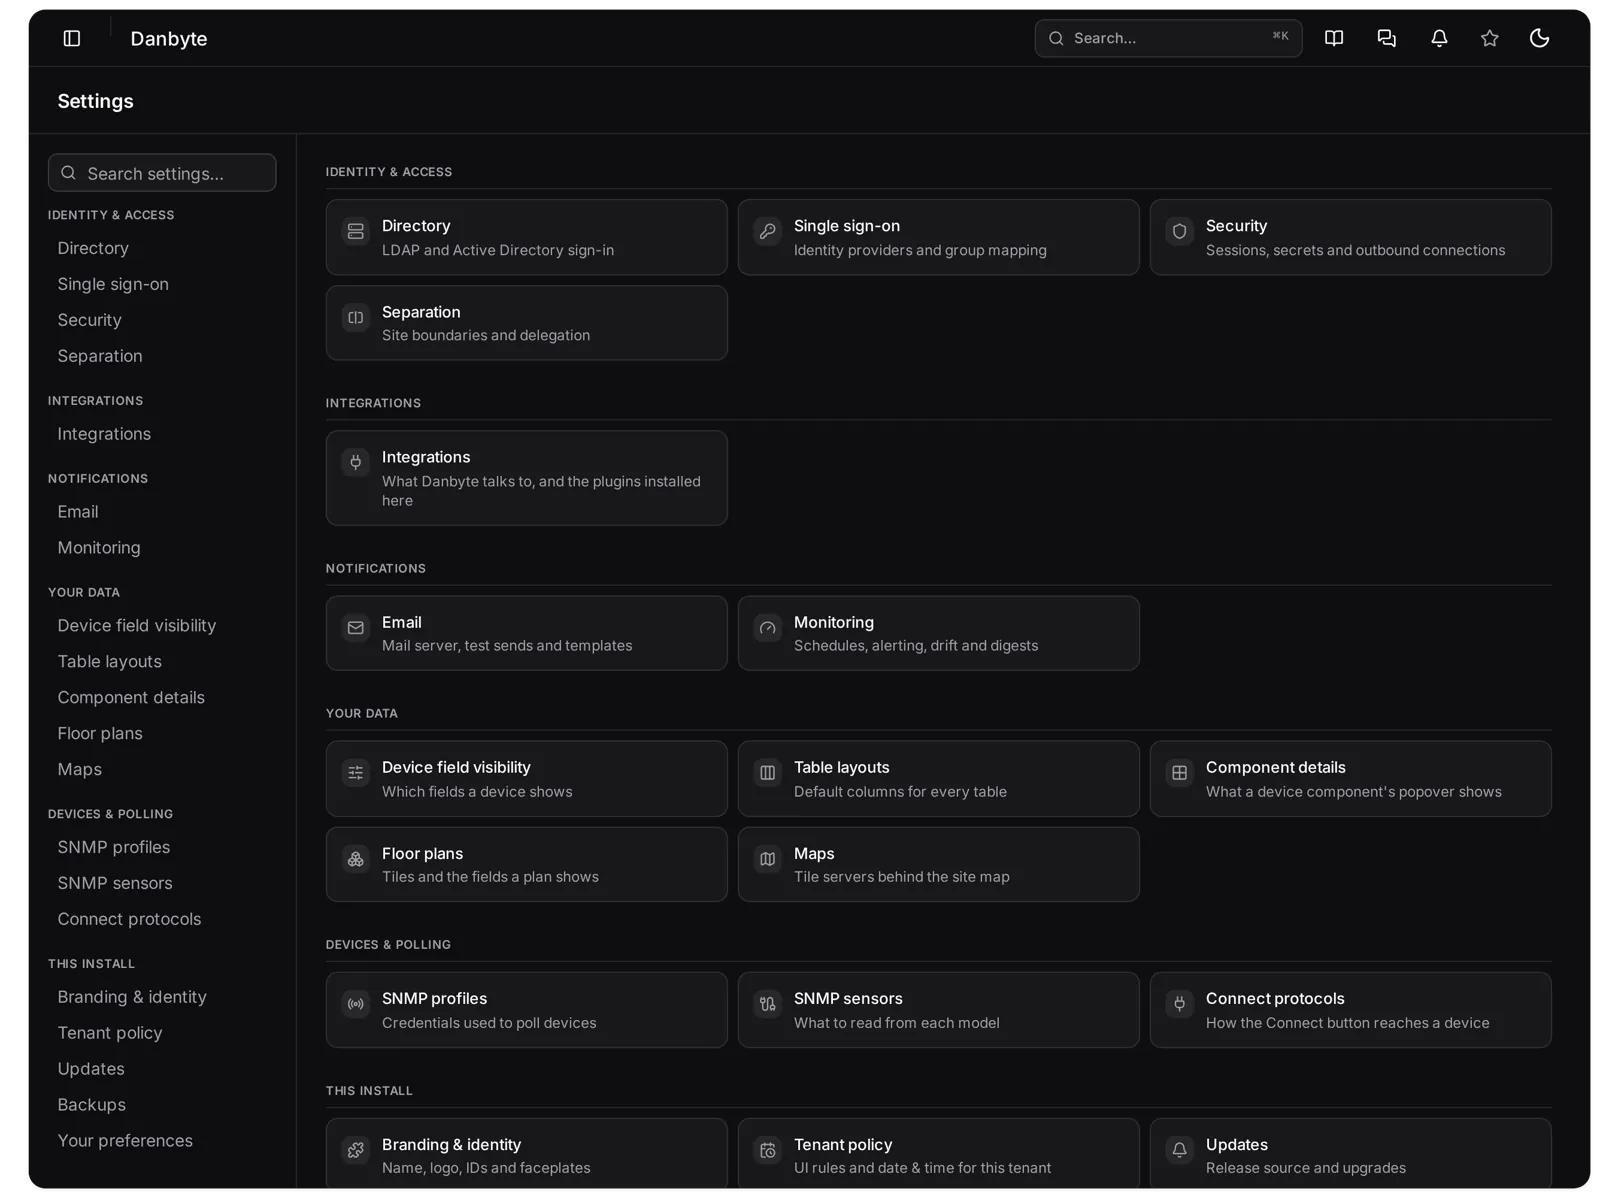Open 'Sessions, secrets and outbound connections' card
Screen dimensions: 1600x1198
[1350, 238]
